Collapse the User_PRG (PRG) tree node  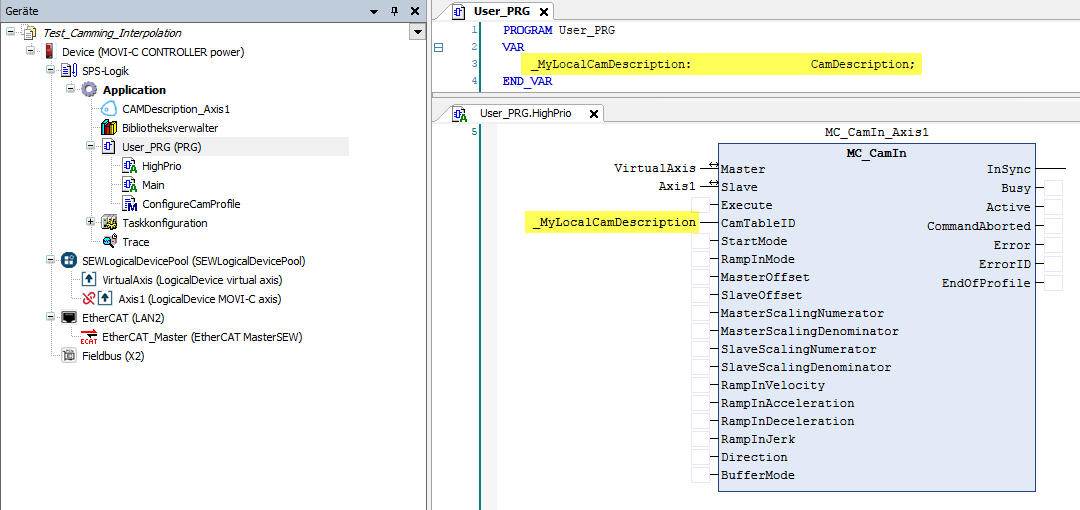coord(91,147)
